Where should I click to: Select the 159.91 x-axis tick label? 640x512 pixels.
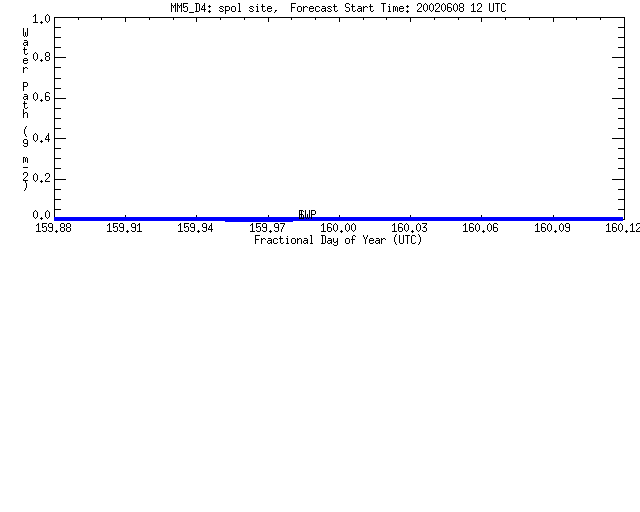point(124,228)
